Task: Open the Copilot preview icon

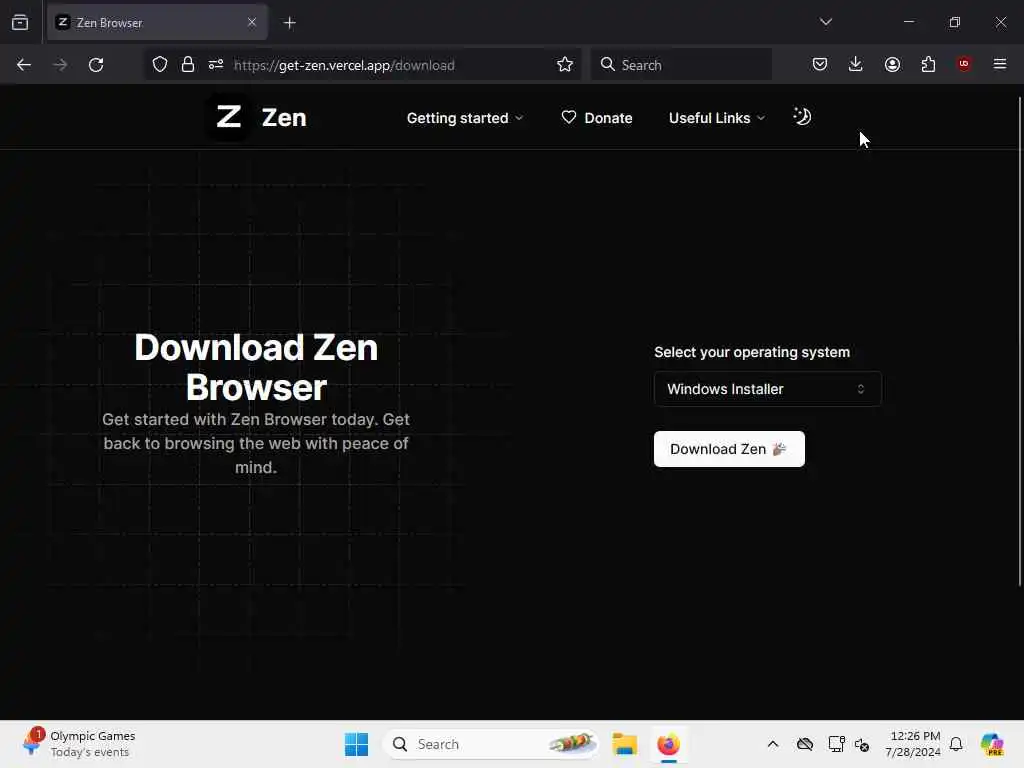Action: pos(992,744)
